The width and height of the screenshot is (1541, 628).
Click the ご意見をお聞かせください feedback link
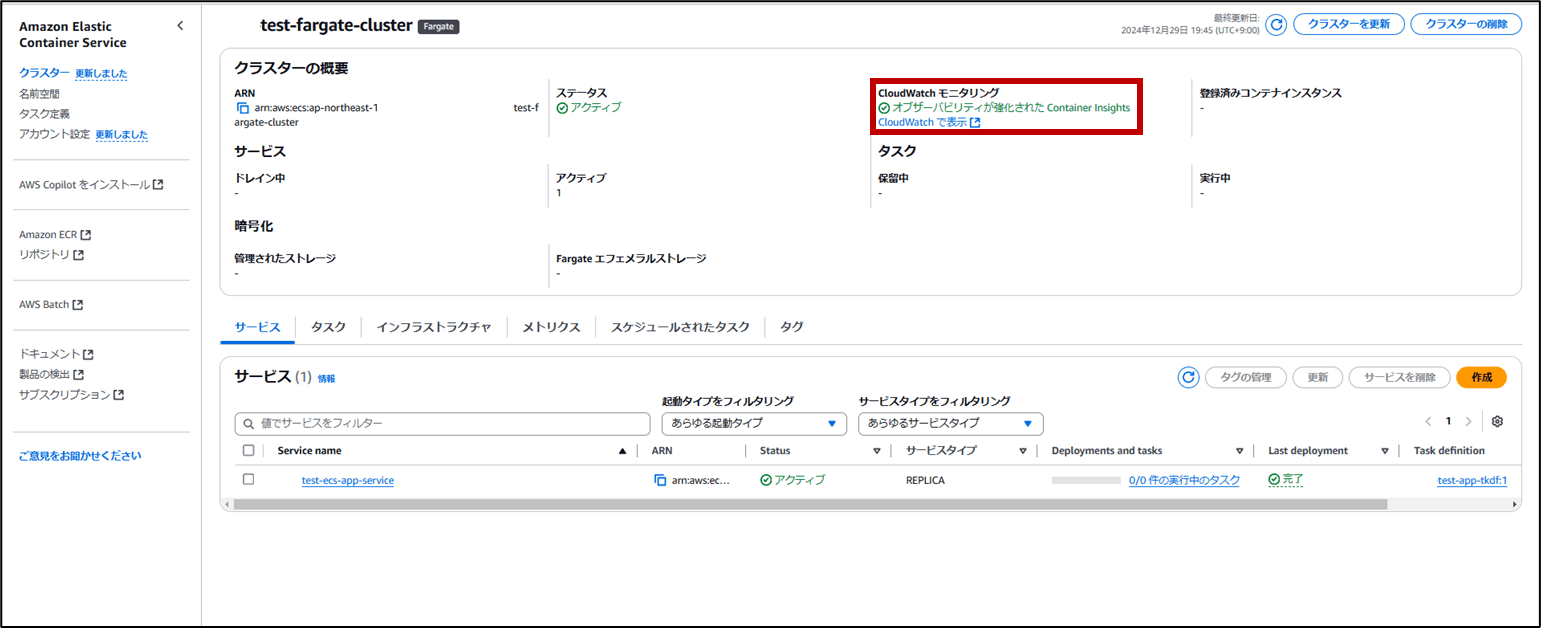80,456
